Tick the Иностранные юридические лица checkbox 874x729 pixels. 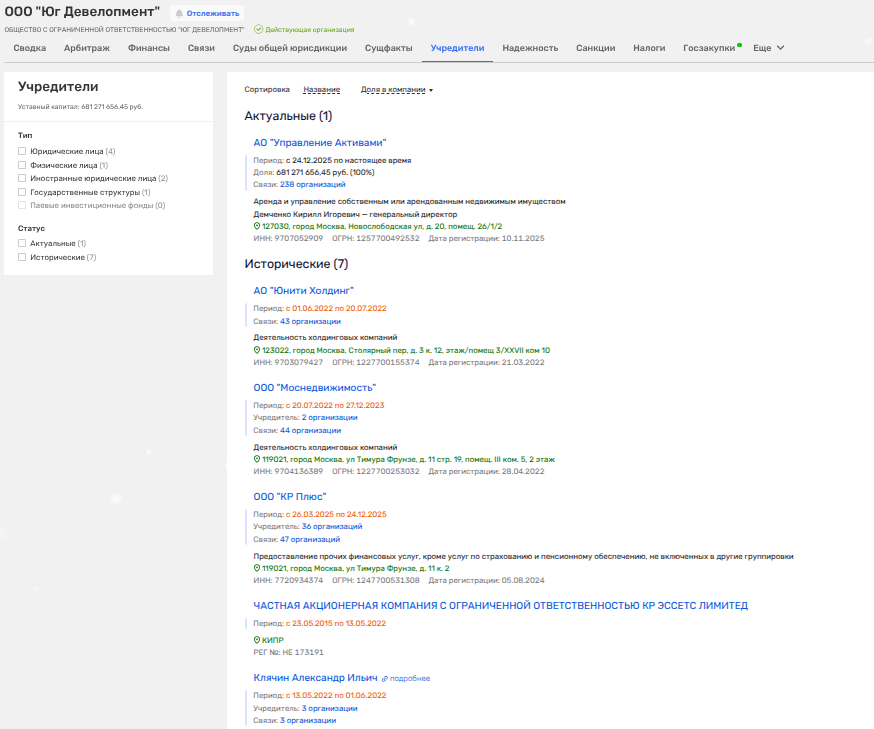[x=22, y=178]
